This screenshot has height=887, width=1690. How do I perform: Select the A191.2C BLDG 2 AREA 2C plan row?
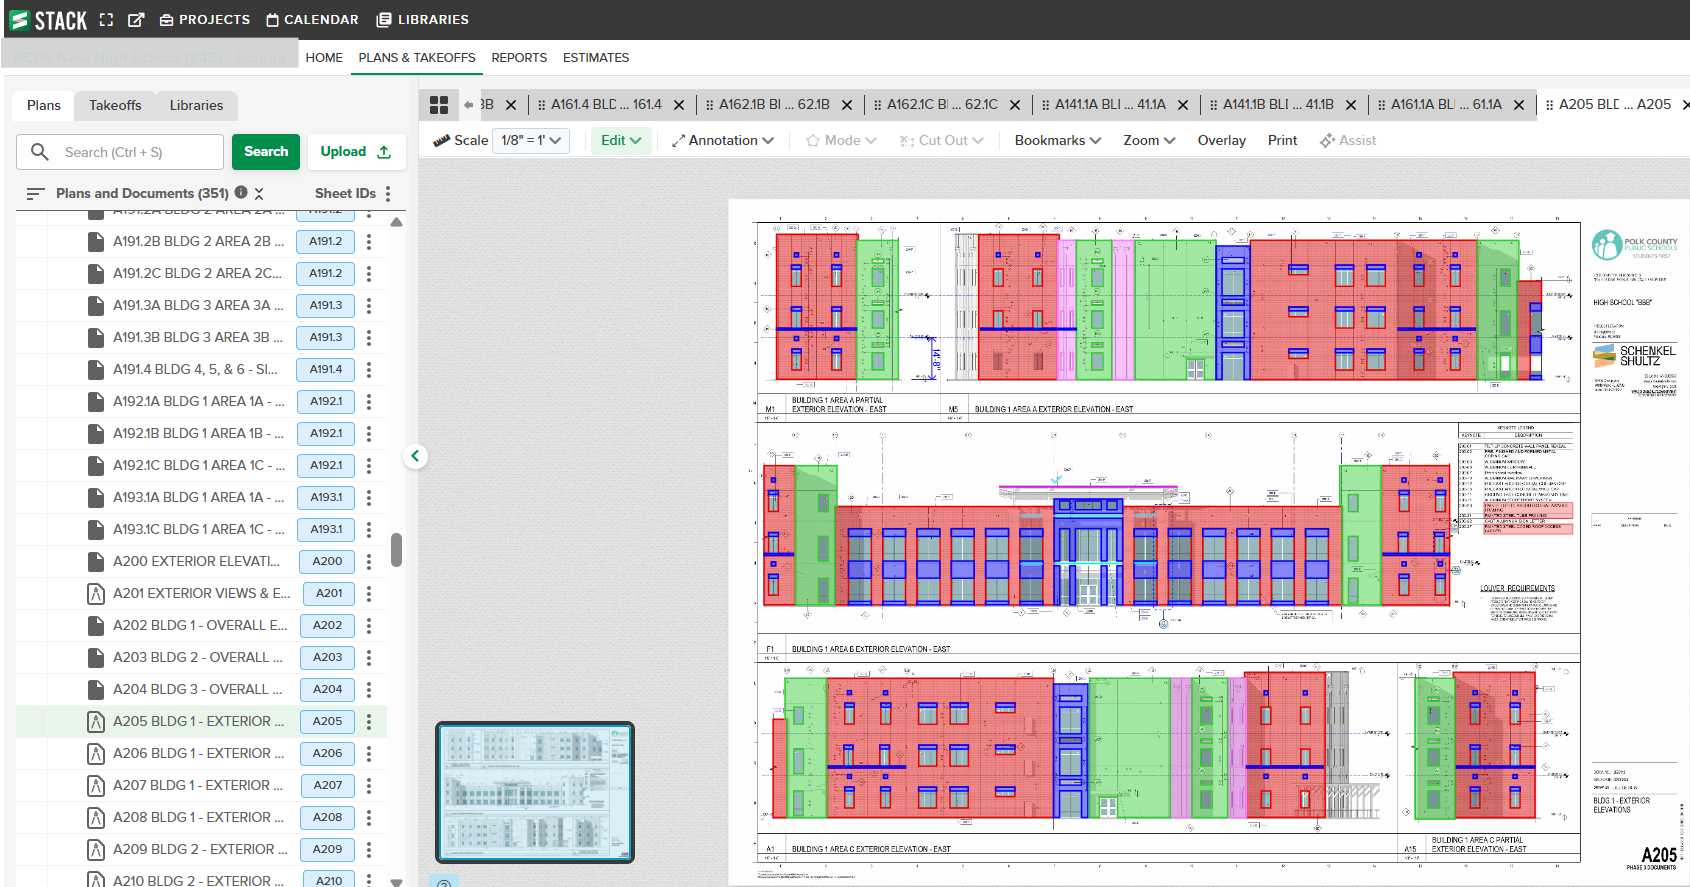201,274
